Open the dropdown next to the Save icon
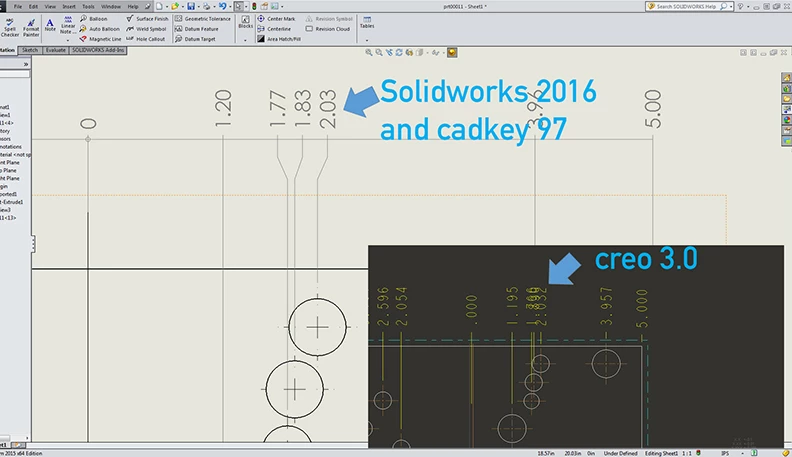Viewport: 792px width, 457px height. (x=197, y=7)
